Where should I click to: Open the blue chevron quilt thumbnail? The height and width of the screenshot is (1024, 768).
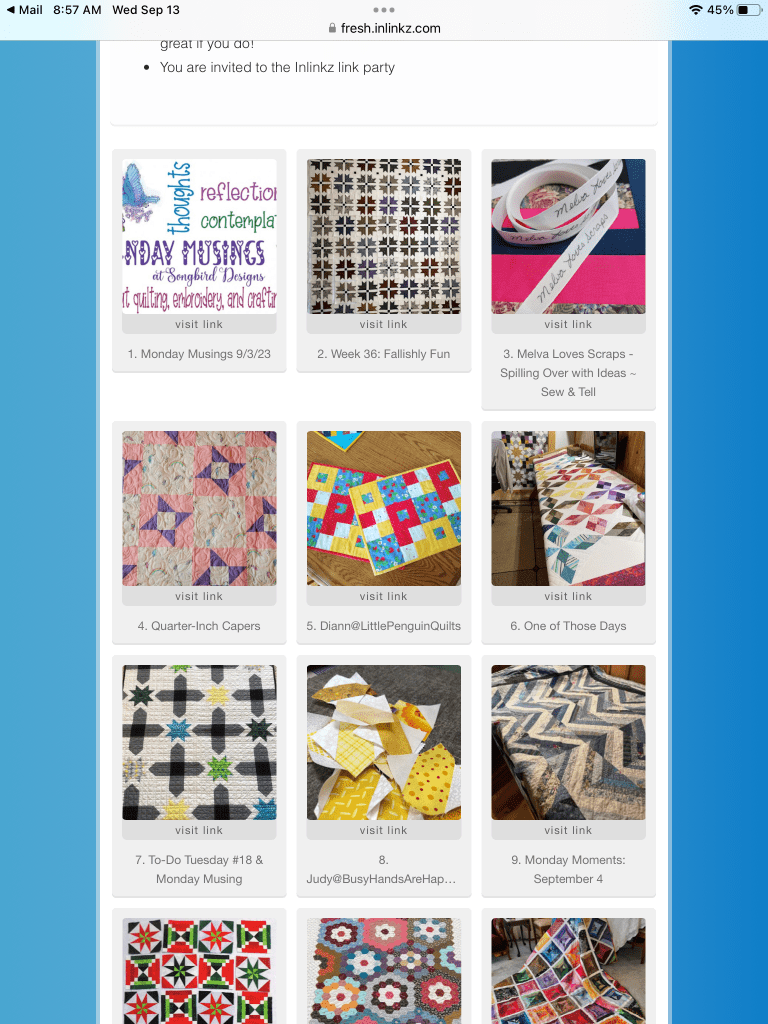click(x=568, y=743)
